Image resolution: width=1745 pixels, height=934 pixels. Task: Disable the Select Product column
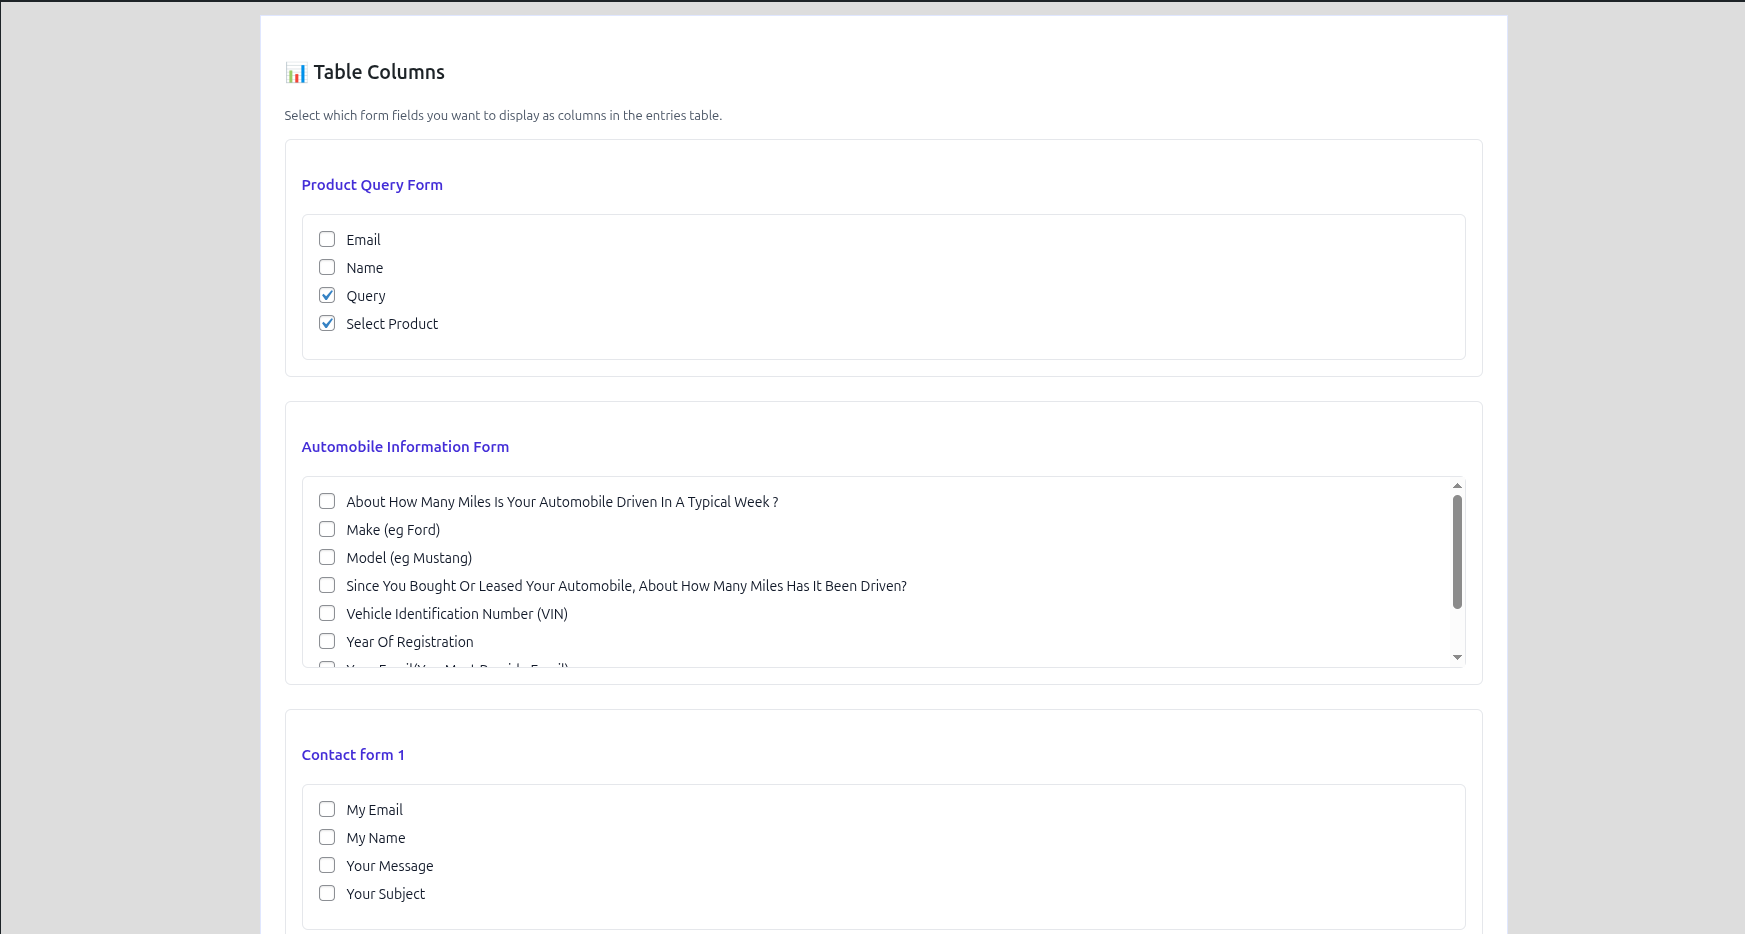point(327,323)
